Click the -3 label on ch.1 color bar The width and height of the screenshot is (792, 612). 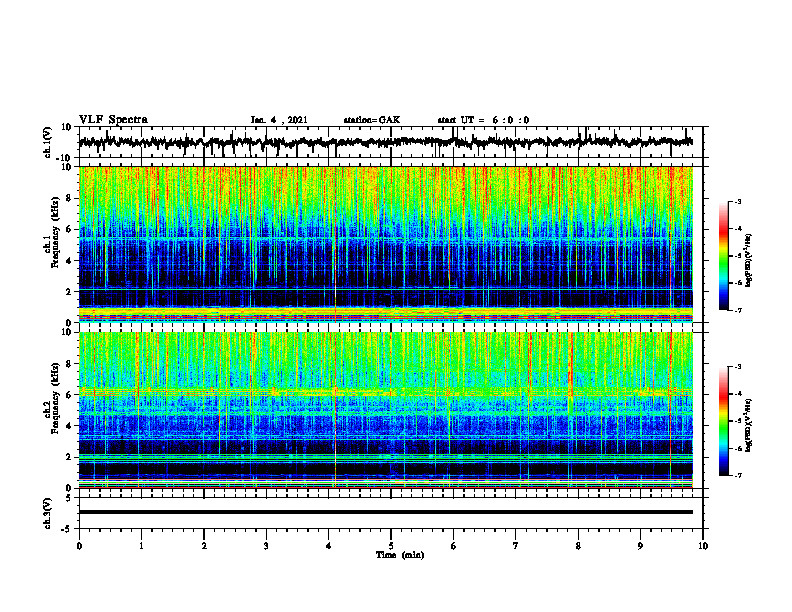click(737, 201)
